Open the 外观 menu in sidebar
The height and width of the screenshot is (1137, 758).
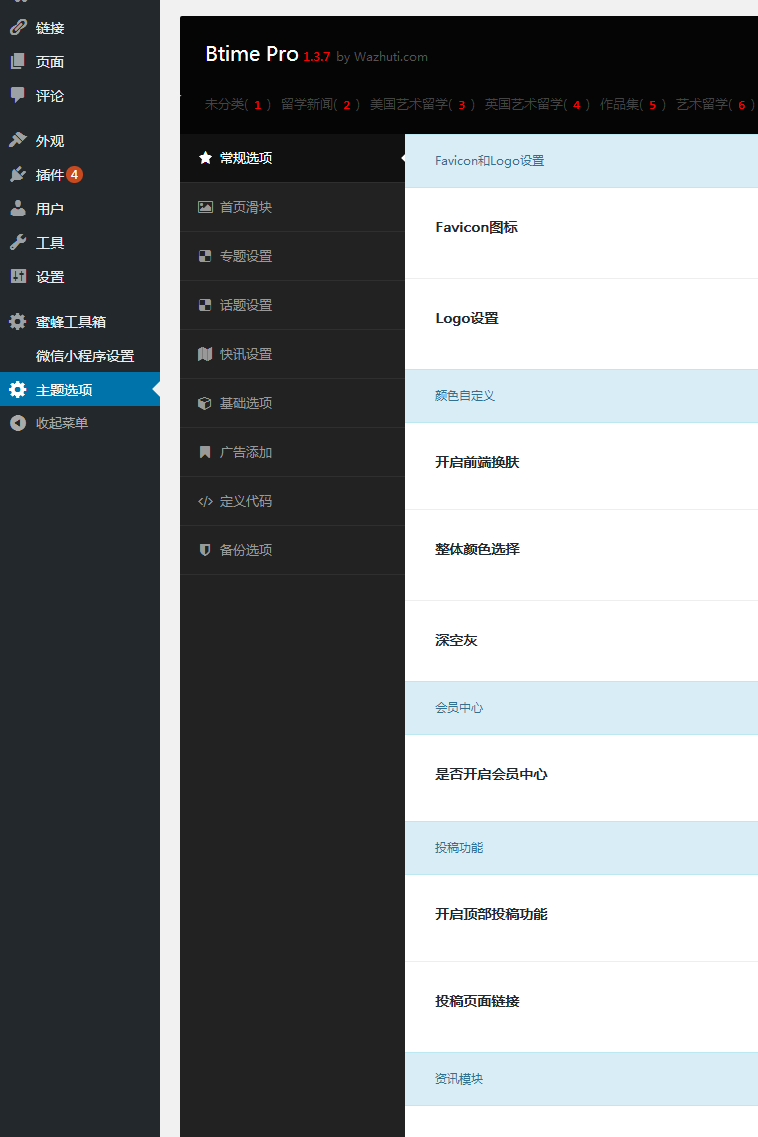[x=50, y=141]
